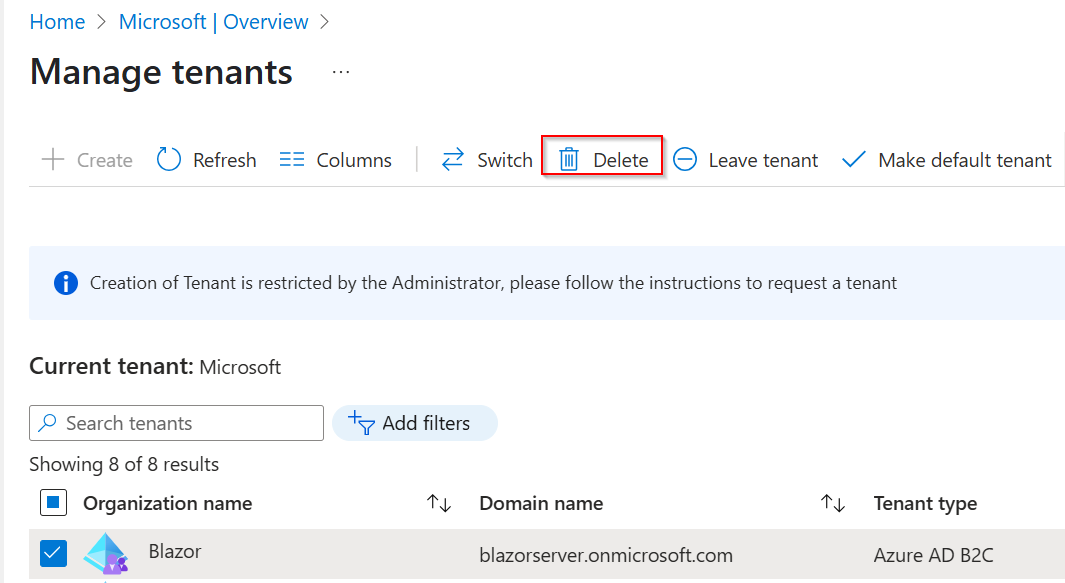
Task: Click the Refresh toolbar label
Action: click(x=225, y=160)
